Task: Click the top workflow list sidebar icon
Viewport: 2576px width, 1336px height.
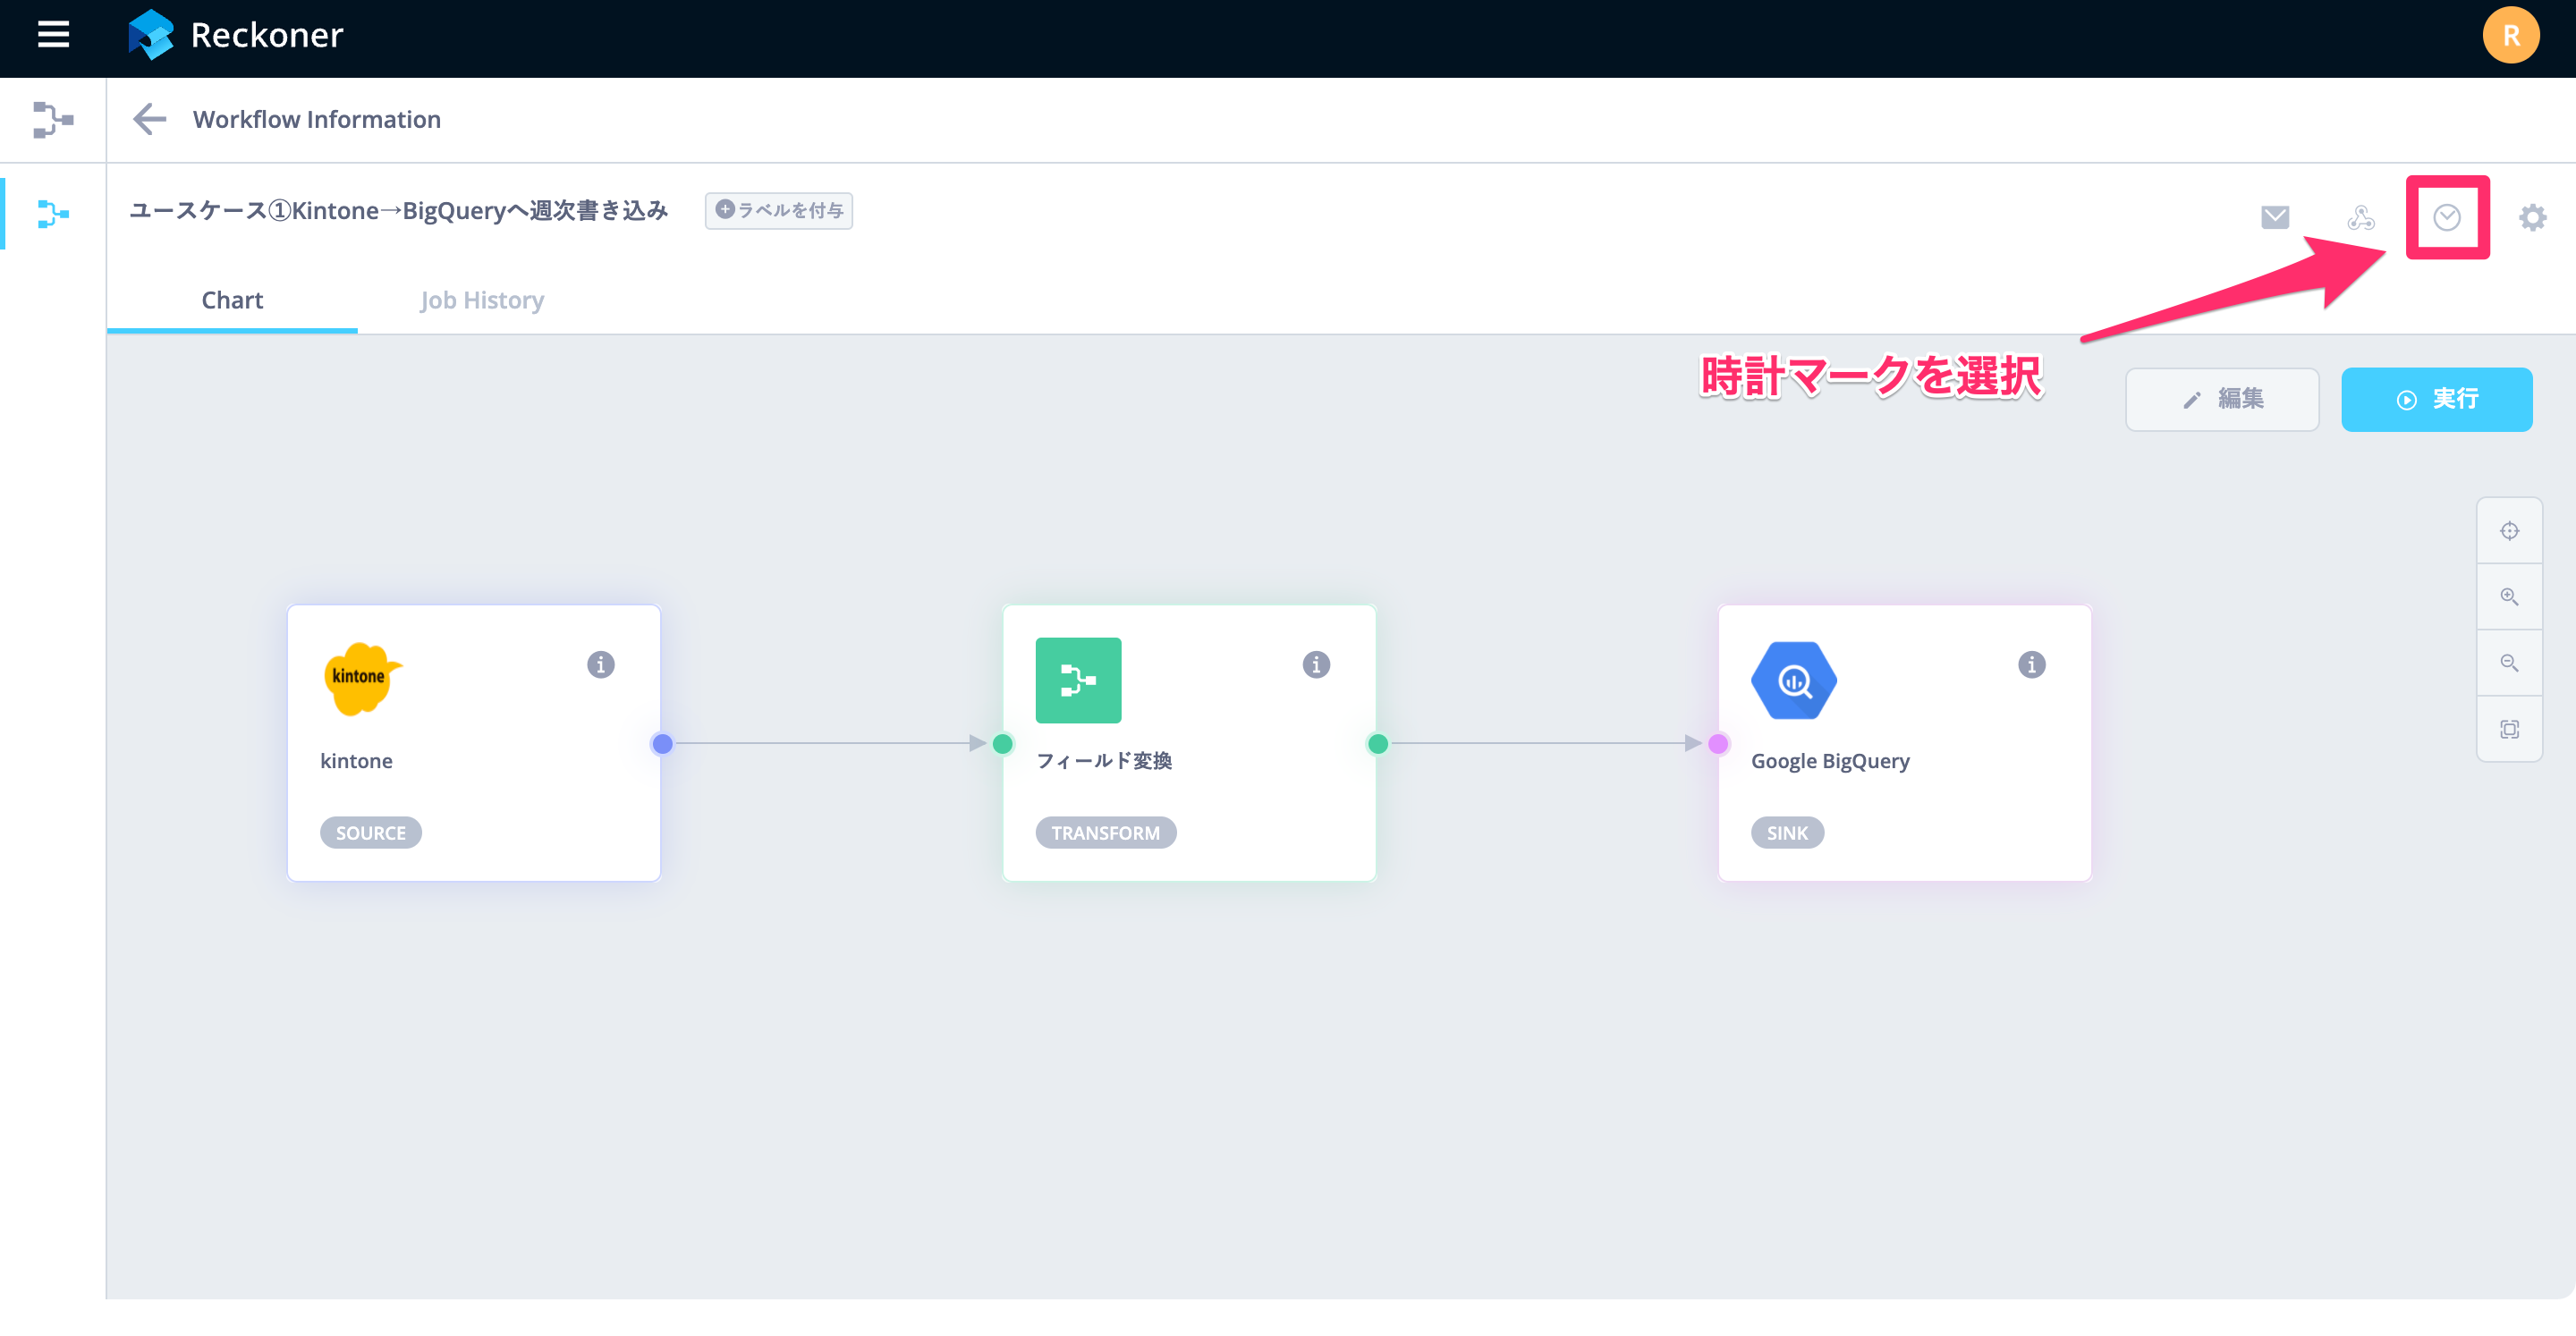Action: 53,120
